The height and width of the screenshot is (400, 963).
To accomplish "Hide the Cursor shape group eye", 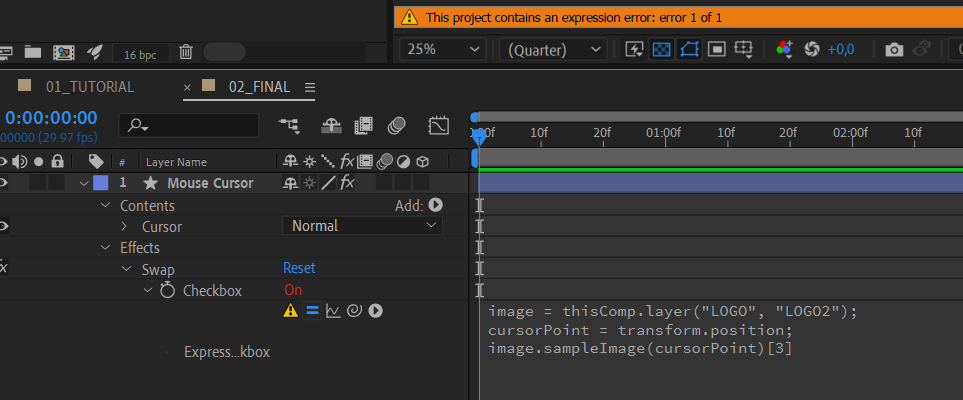I will 3,226.
